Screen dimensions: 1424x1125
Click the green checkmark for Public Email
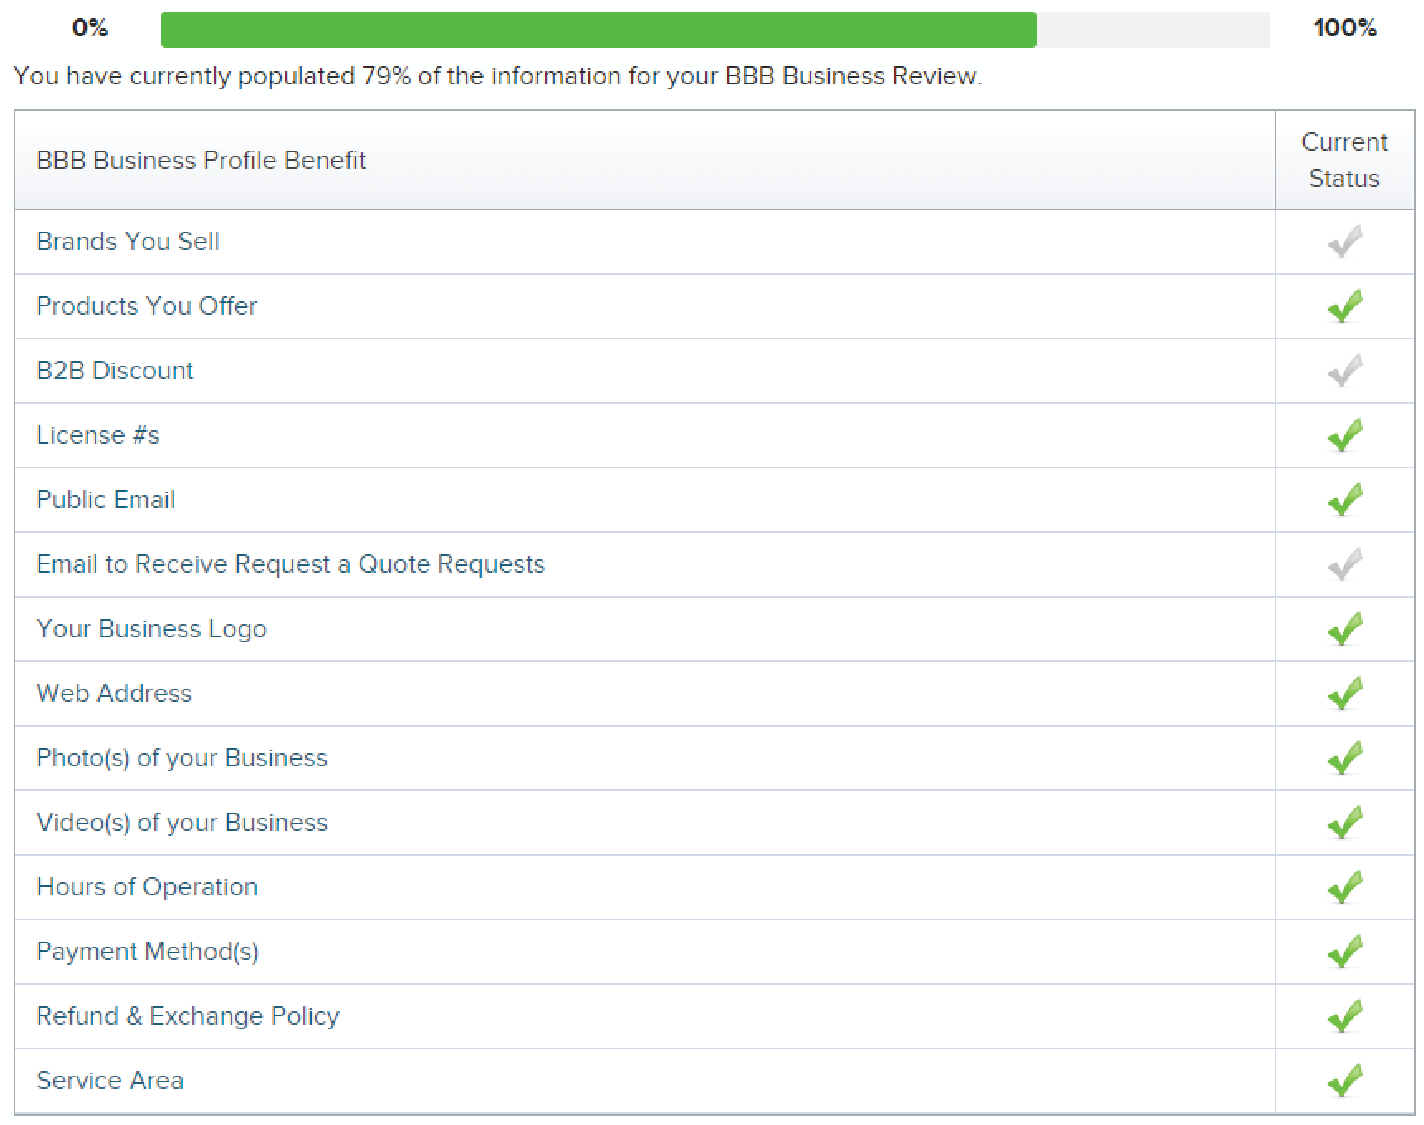pyautogui.click(x=1345, y=500)
